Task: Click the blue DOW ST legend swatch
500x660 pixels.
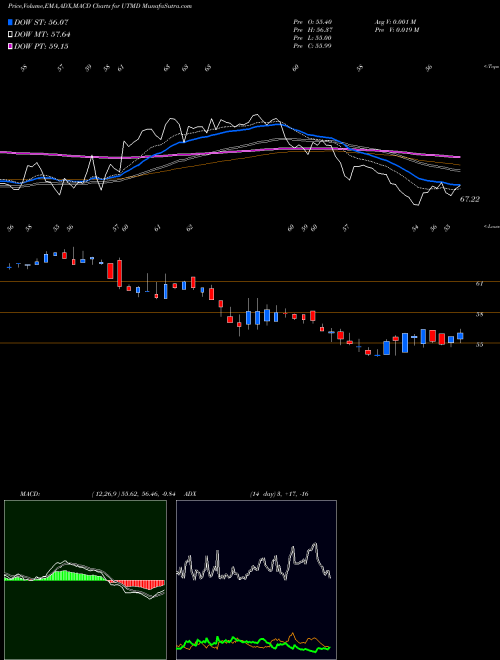Action: click(x=10, y=22)
